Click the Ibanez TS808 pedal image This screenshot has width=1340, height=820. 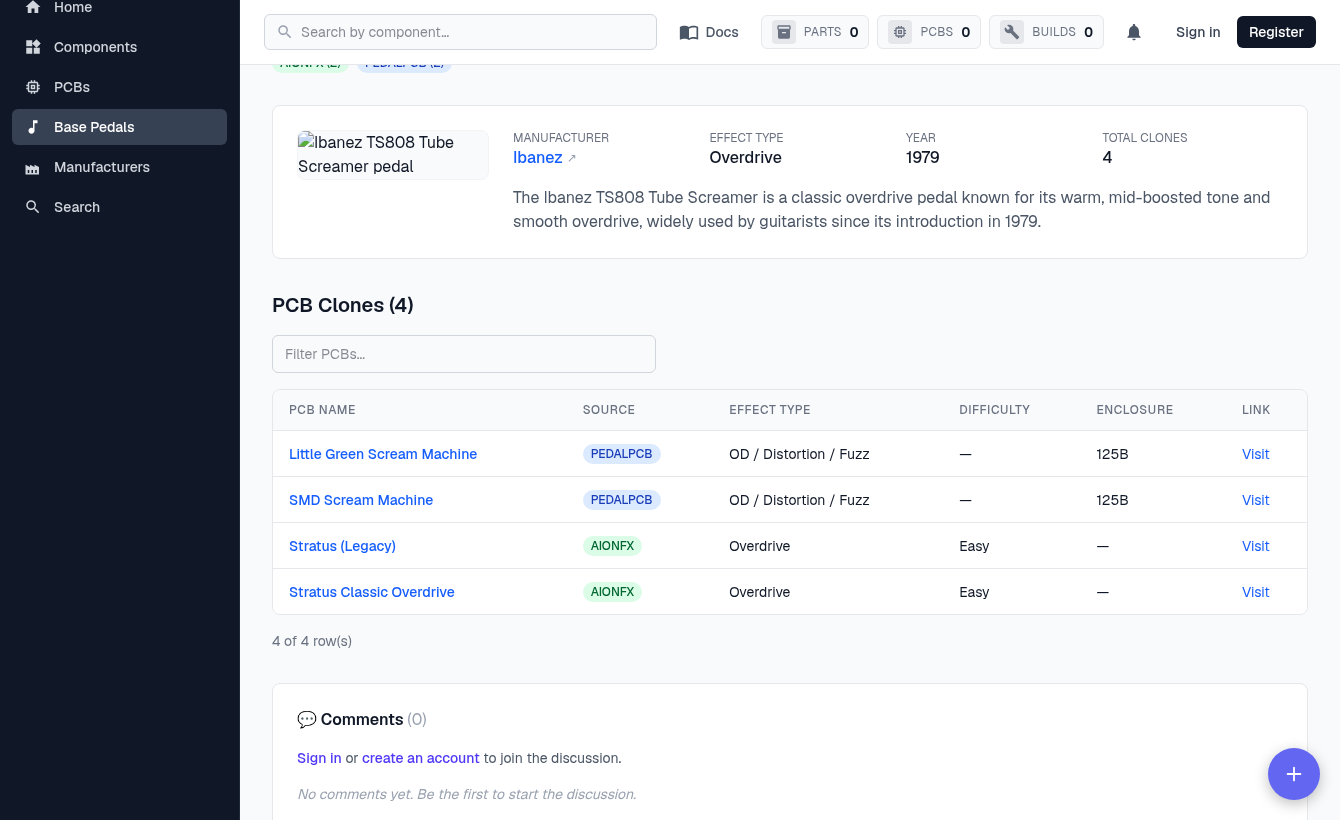point(393,154)
